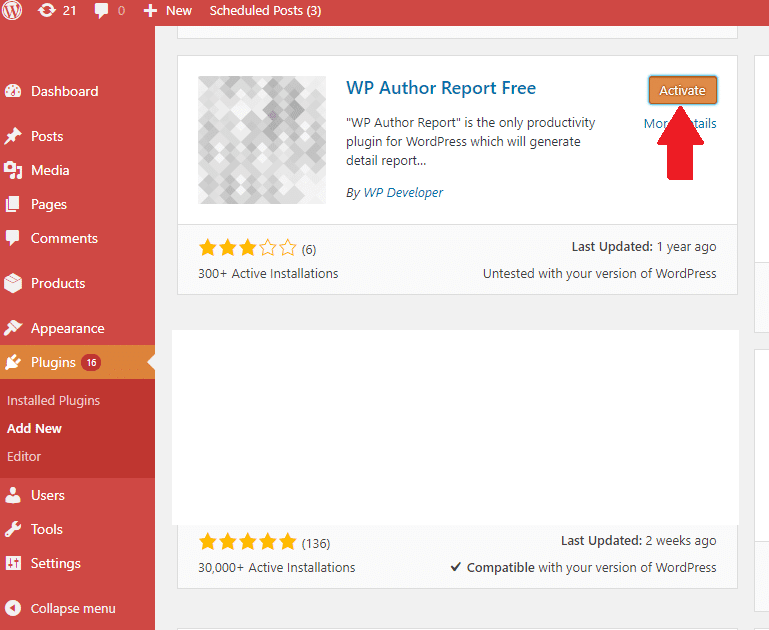Click the Appearance paintbrush icon

click(x=13, y=328)
